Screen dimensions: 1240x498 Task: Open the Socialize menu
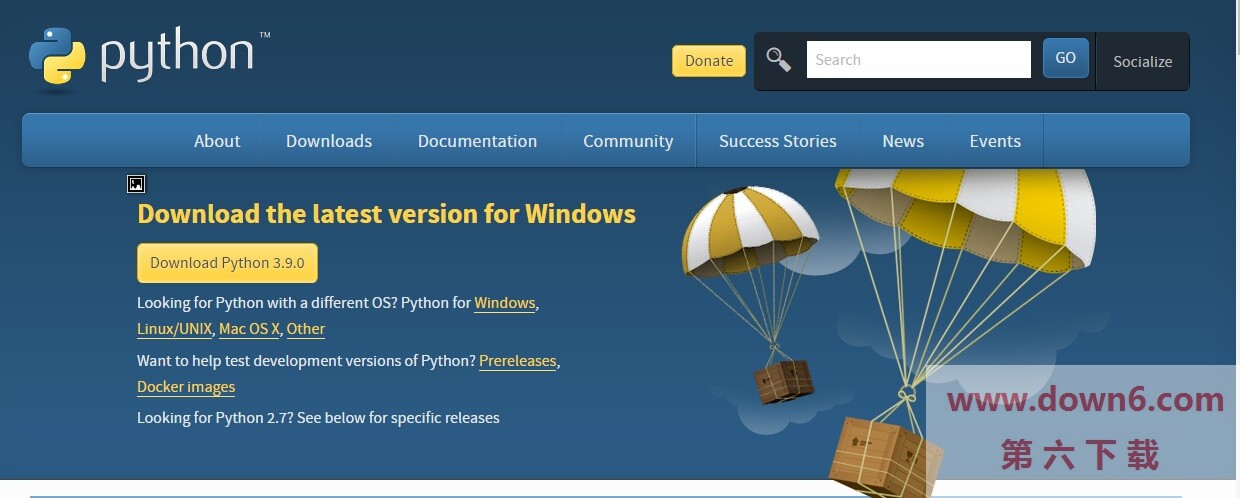[1142, 61]
